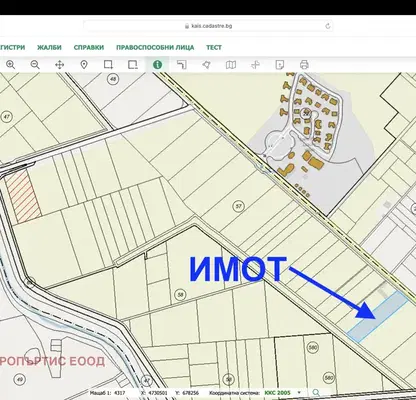416x400 pixels.
Task: Select the rectangle remove-selection tool
Action: pyautogui.click(x=133, y=65)
